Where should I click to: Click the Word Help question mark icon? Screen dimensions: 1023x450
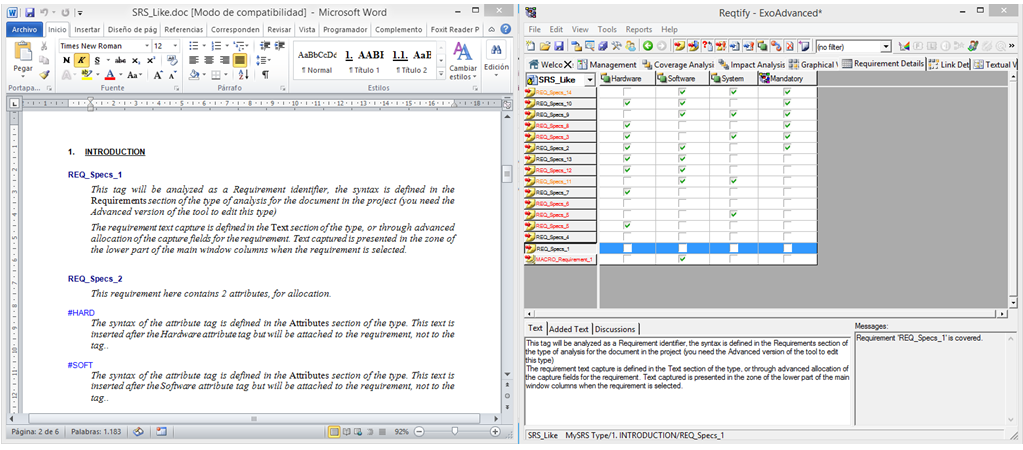click(x=505, y=29)
